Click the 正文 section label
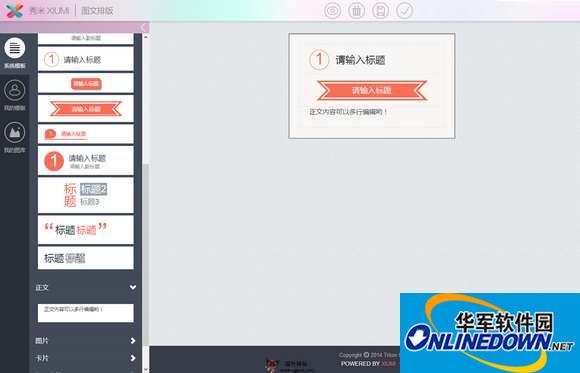The width and height of the screenshot is (580, 373). click(x=42, y=288)
